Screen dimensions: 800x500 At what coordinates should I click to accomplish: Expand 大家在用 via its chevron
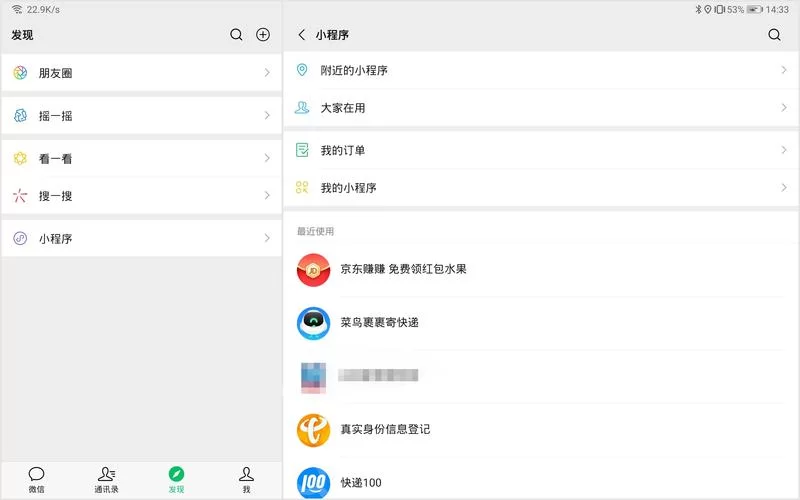[784, 108]
